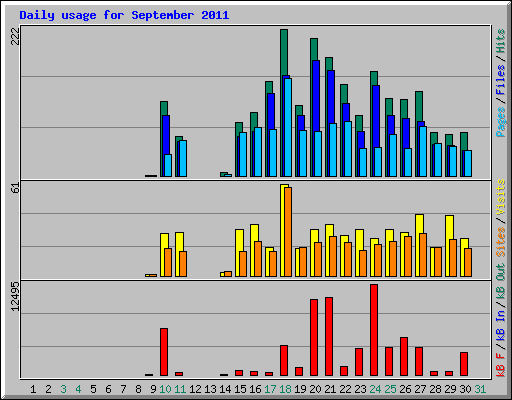Click the red kB bar for day 10
The width and height of the screenshot is (512, 400).
click(164, 352)
